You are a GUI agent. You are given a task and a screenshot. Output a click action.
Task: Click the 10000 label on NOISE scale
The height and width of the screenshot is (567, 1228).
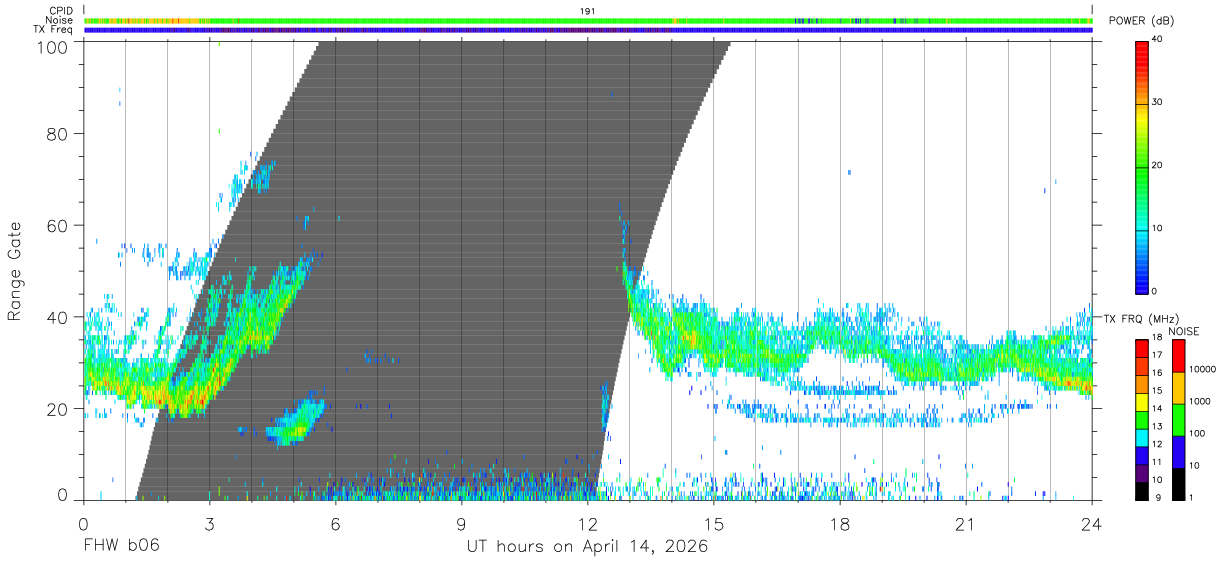pyautogui.click(x=1202, y=369)
